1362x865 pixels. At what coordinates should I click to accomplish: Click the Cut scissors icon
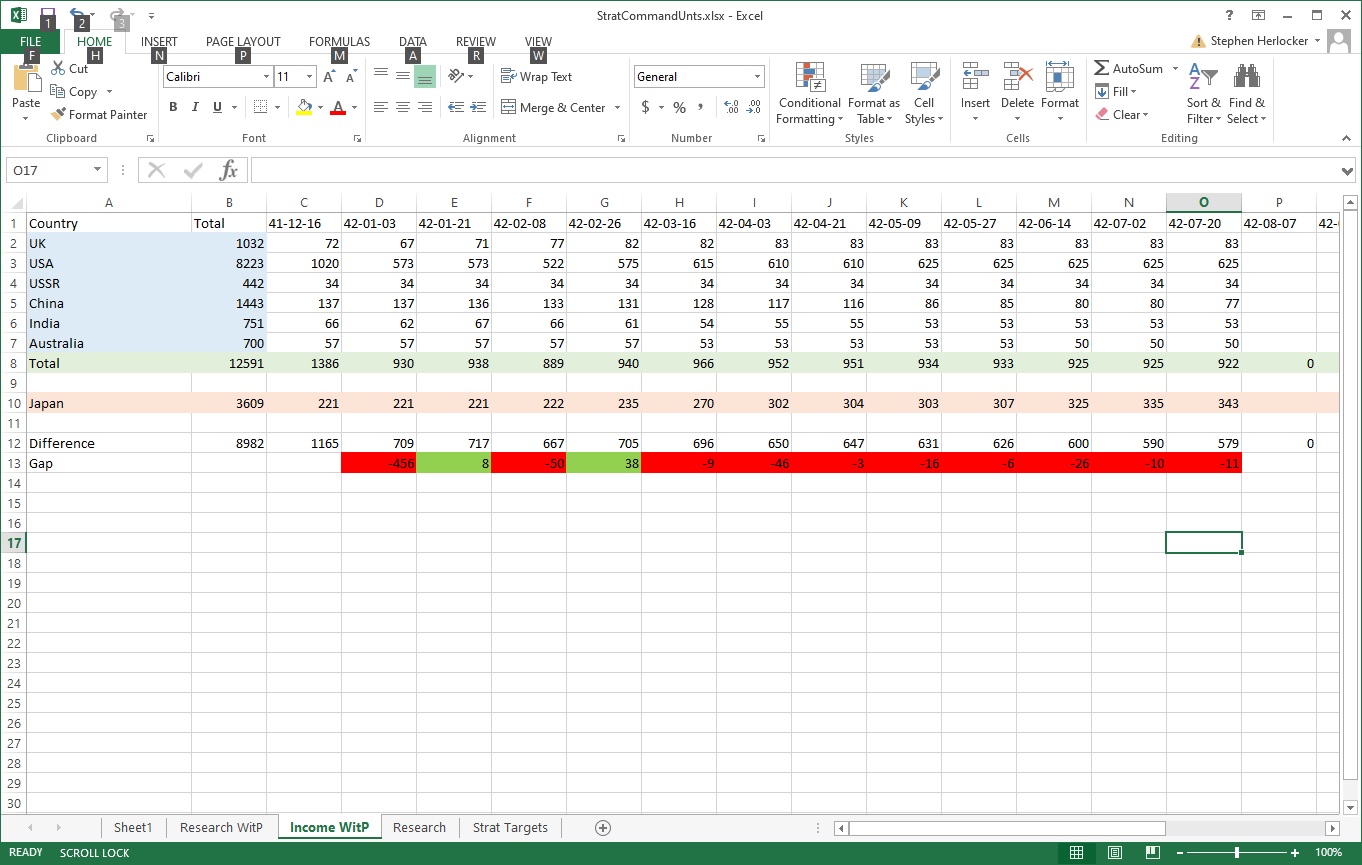(x=58, y=68)
